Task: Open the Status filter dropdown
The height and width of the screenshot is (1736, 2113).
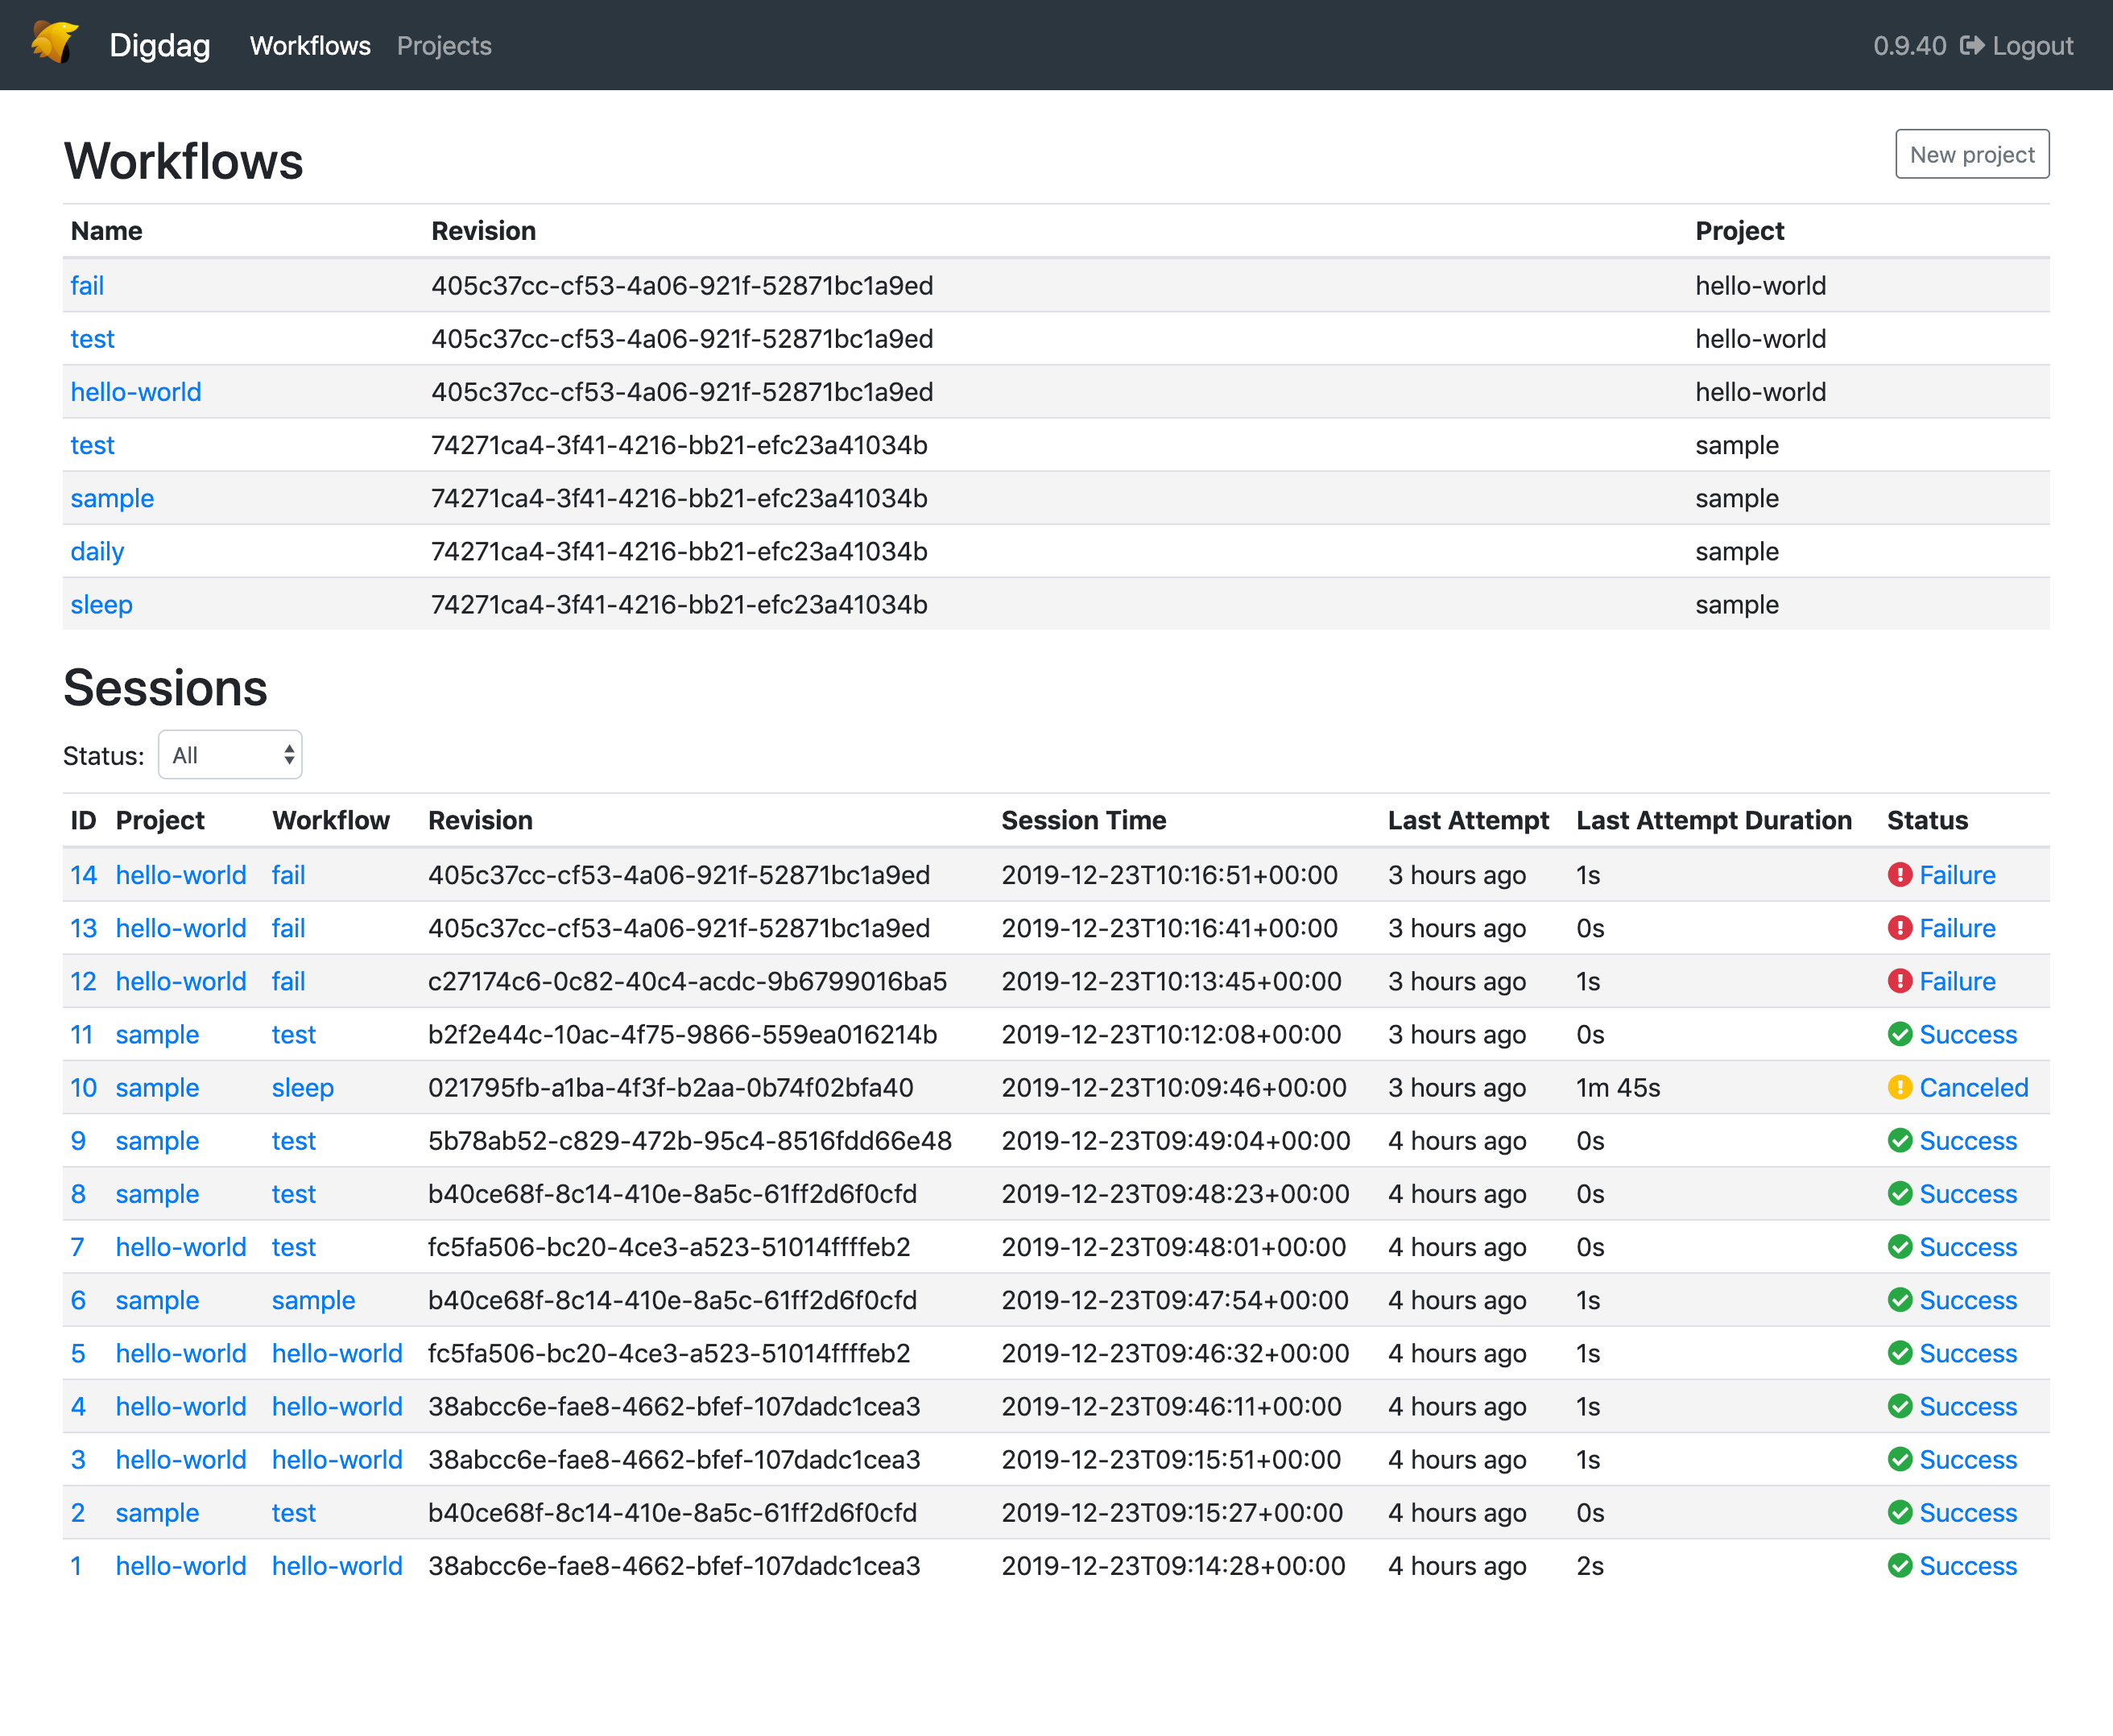Action: 229,754
